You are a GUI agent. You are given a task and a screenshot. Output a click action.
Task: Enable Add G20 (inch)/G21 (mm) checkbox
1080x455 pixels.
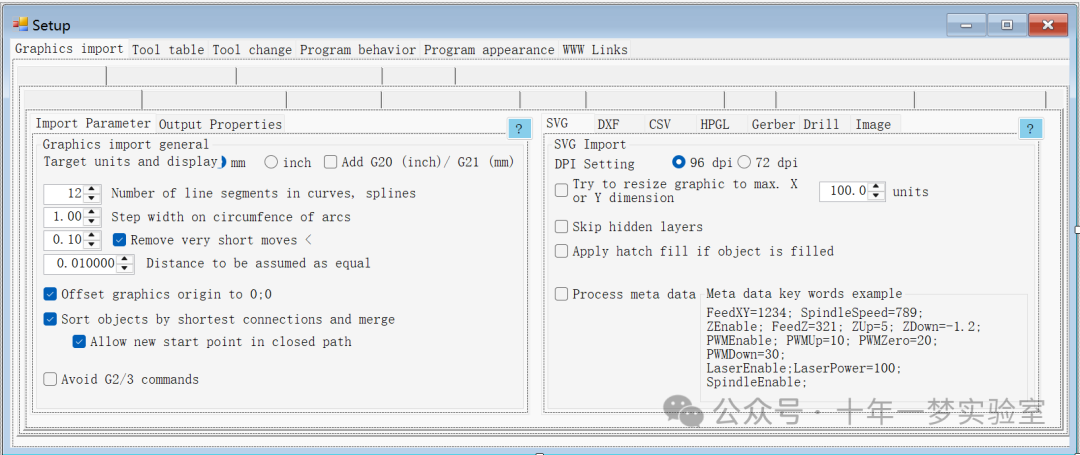tap(419, 162)
